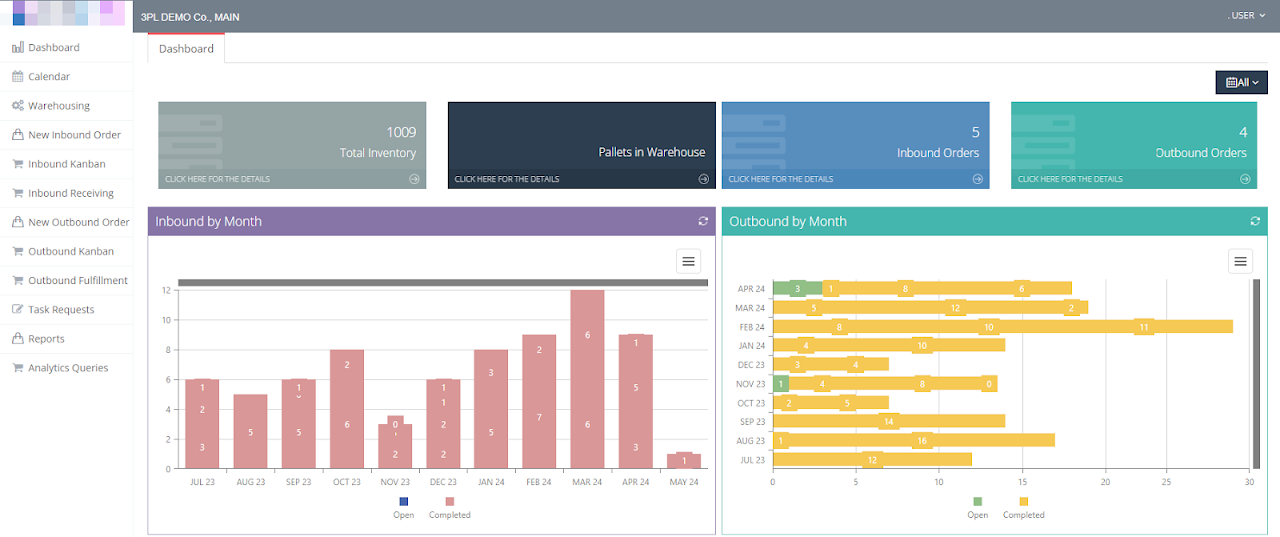Click the Inbound Kanban cart icon
The height and width of the screenshot is (537, 1280).
pos(18,164)
